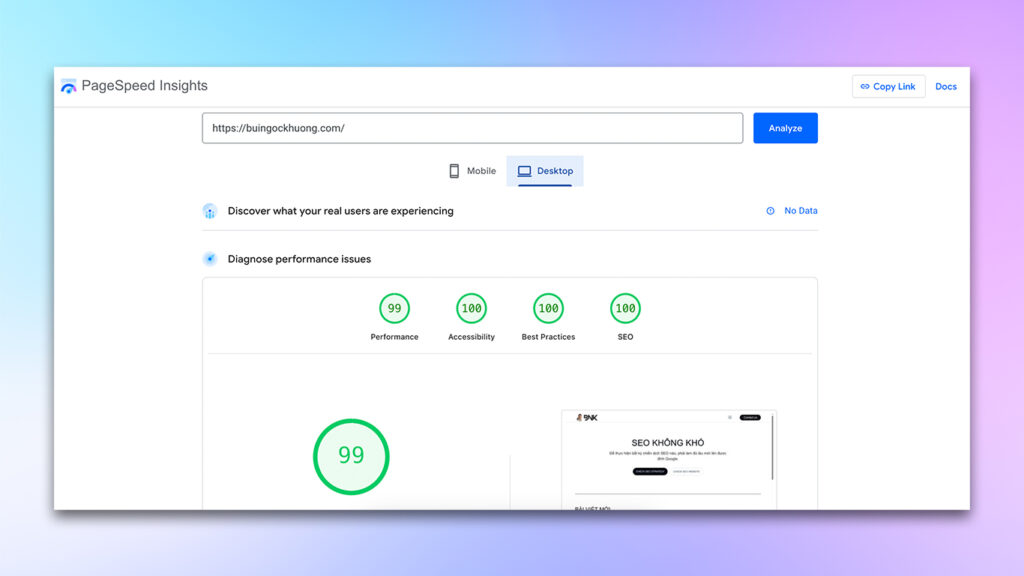Open the SEO KHÔNG KHÓ page screenshot thumbnail
This screenshot has width=1024, height=576.
(669, 460)
